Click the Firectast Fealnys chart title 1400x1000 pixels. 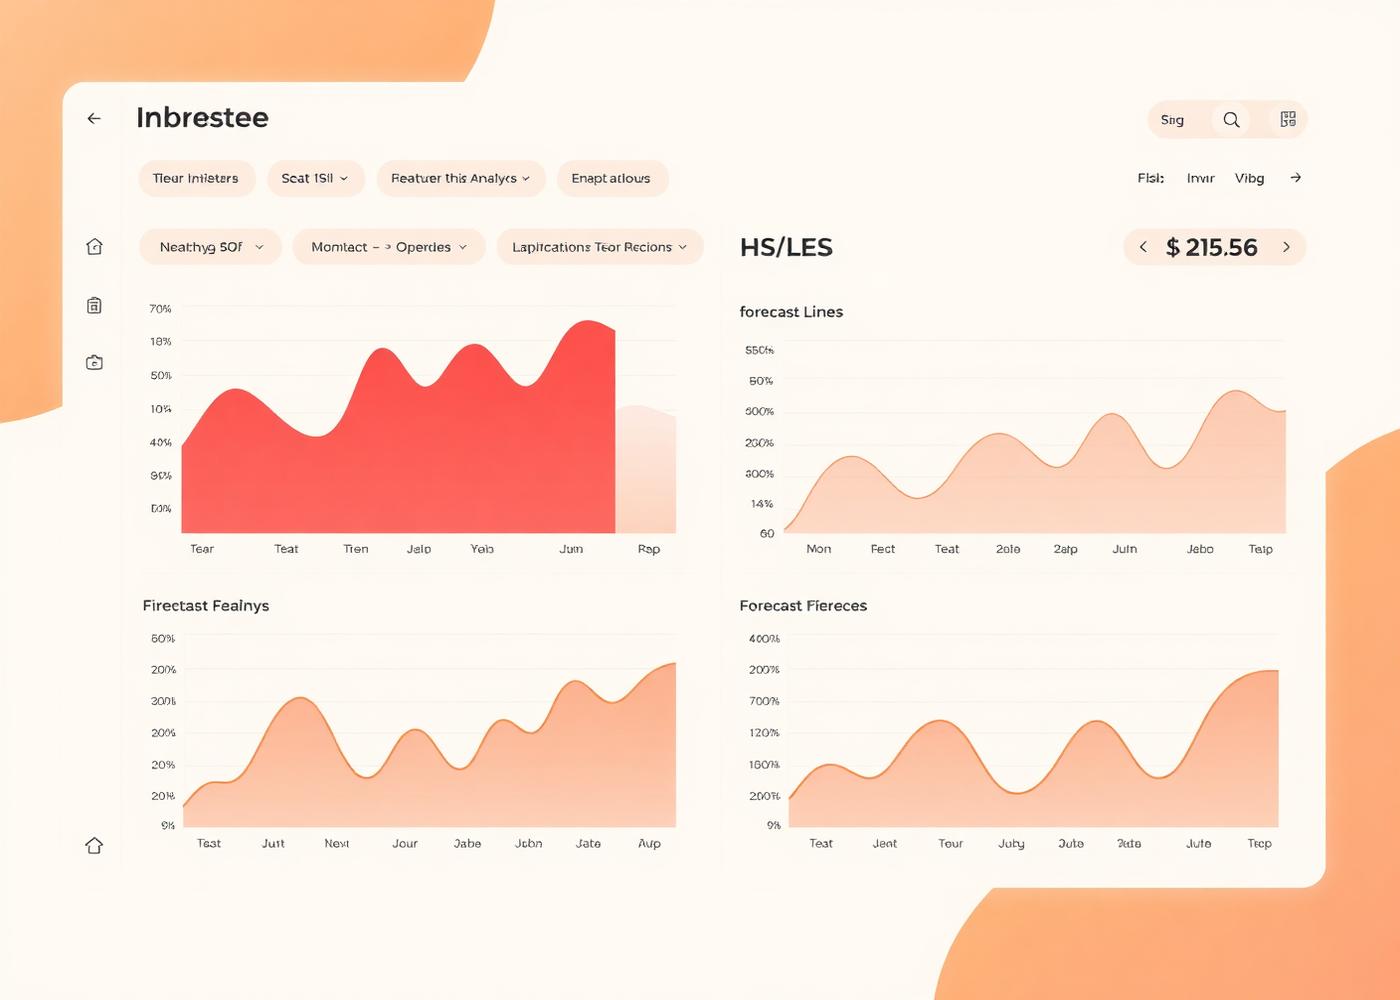coord(206,606)
